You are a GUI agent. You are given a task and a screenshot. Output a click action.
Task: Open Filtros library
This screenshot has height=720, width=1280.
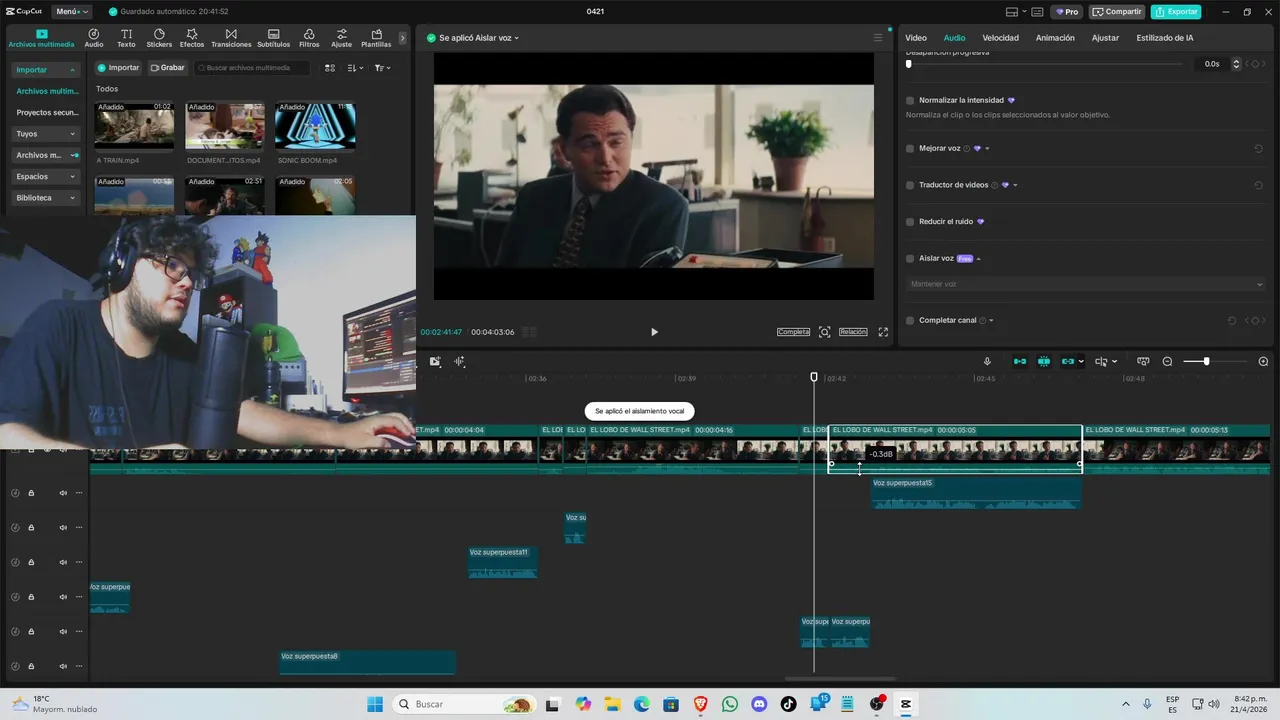[309, 38]
